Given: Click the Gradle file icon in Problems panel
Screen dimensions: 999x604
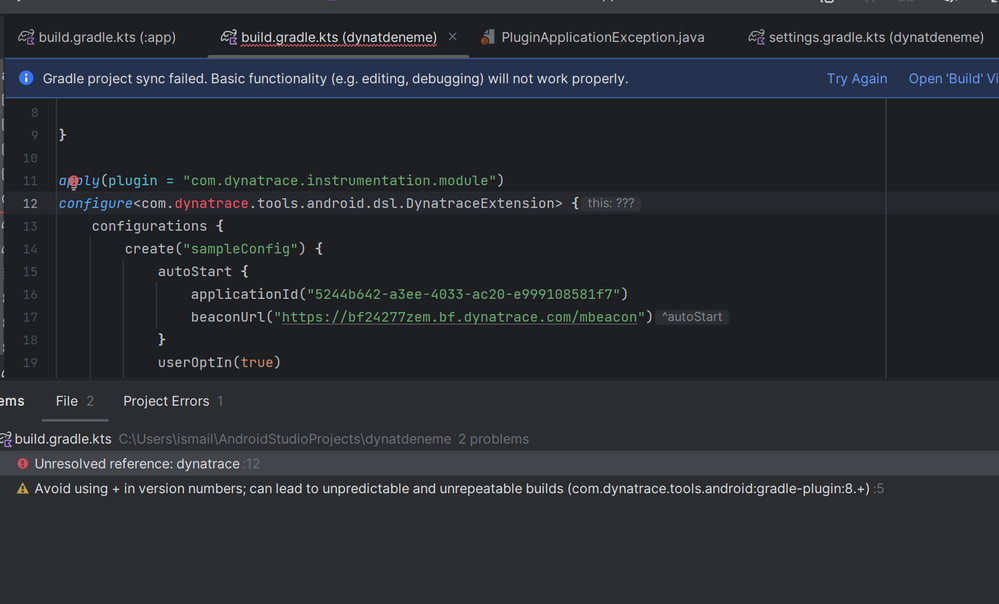Looking at the screenshot, I should pos(6,439).
